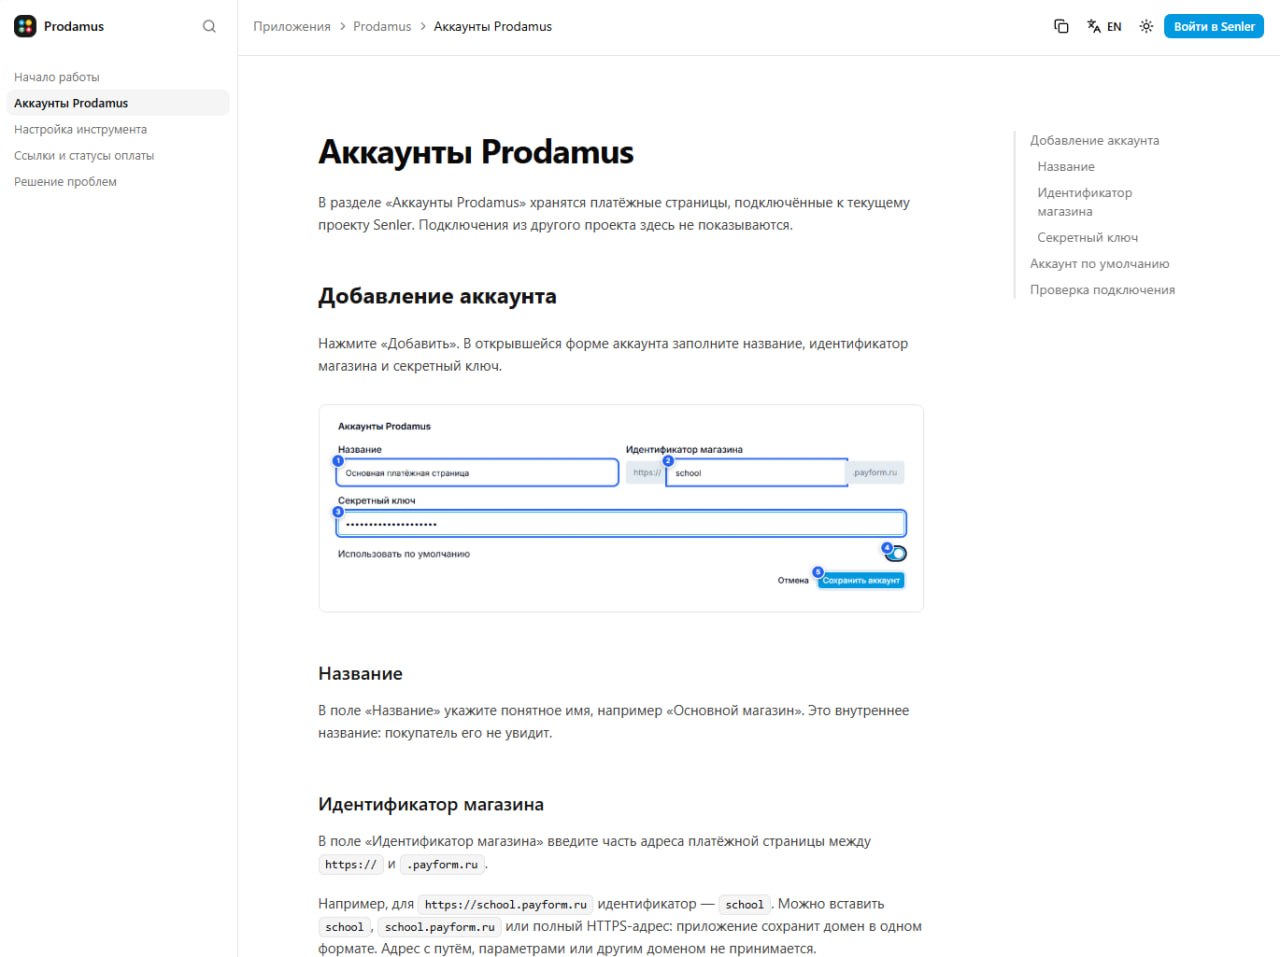
Task: Open the account form screenshot image
Action: click(621, 508)
